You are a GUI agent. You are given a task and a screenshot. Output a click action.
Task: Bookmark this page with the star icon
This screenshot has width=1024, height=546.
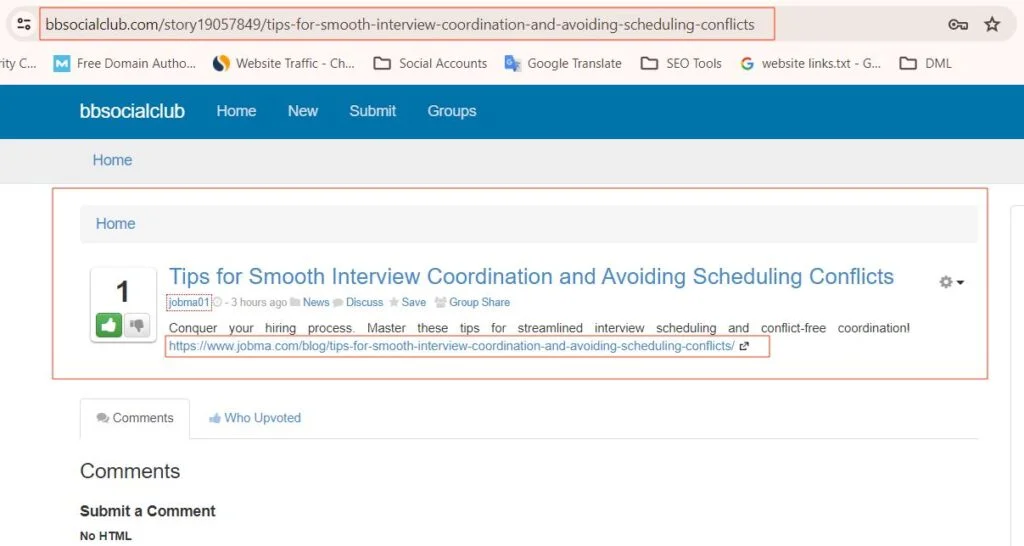click(992, 25)
